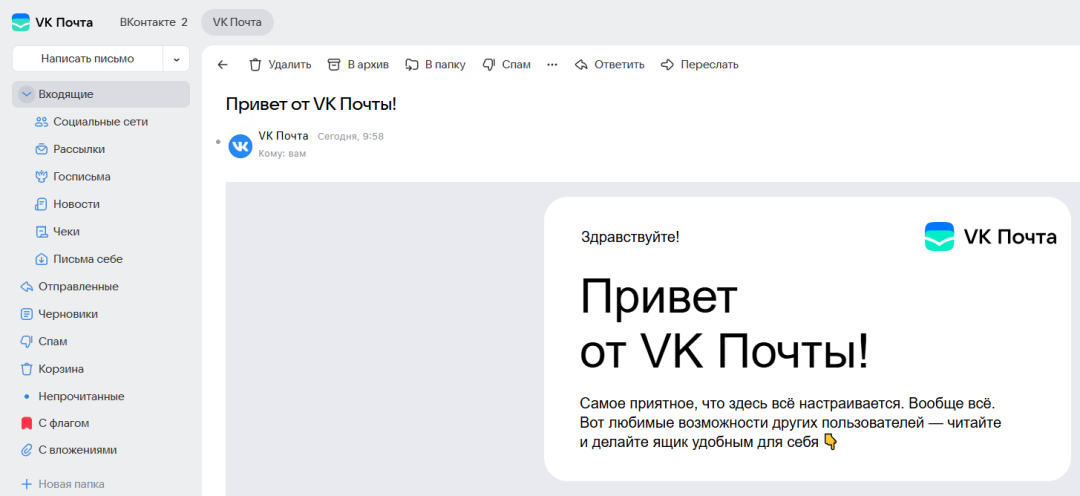
Task: Open the ВКонтакте 2 tab
Action: tap(154, 22)
